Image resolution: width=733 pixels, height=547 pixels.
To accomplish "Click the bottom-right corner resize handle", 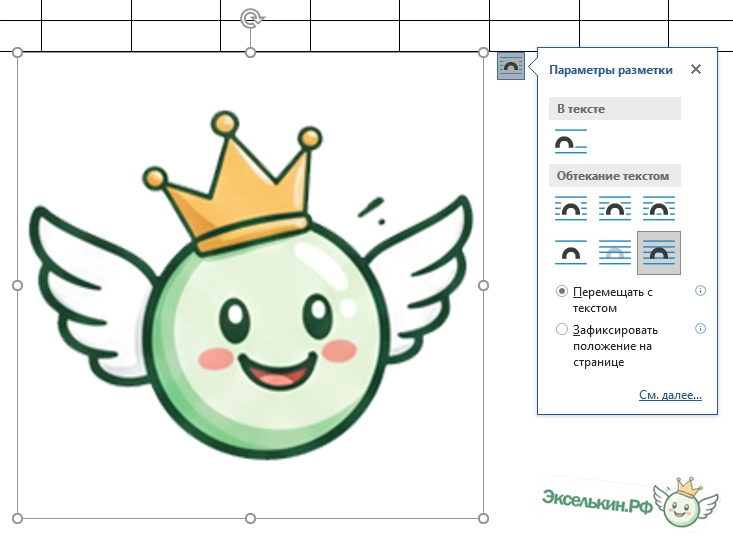I will tap(484, 518).
